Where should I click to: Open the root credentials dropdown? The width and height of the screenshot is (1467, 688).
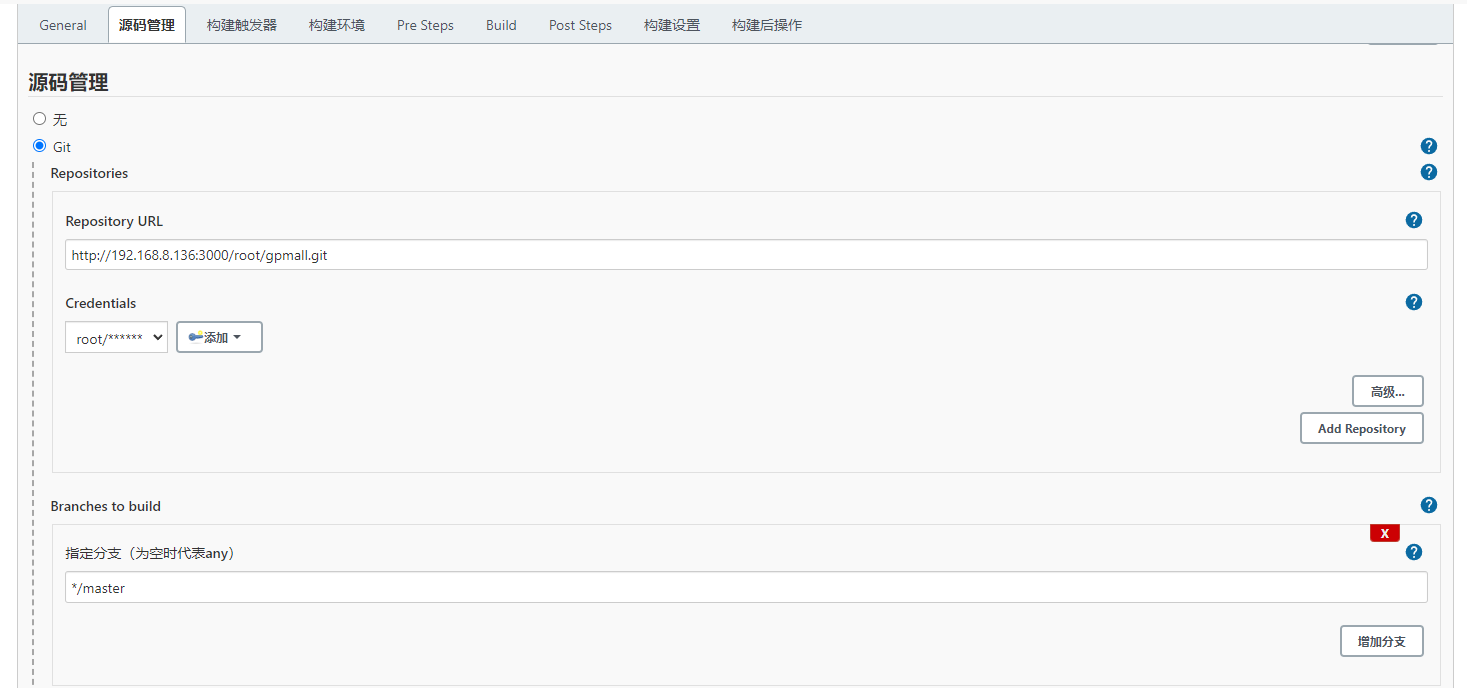[x=116, y=338]
